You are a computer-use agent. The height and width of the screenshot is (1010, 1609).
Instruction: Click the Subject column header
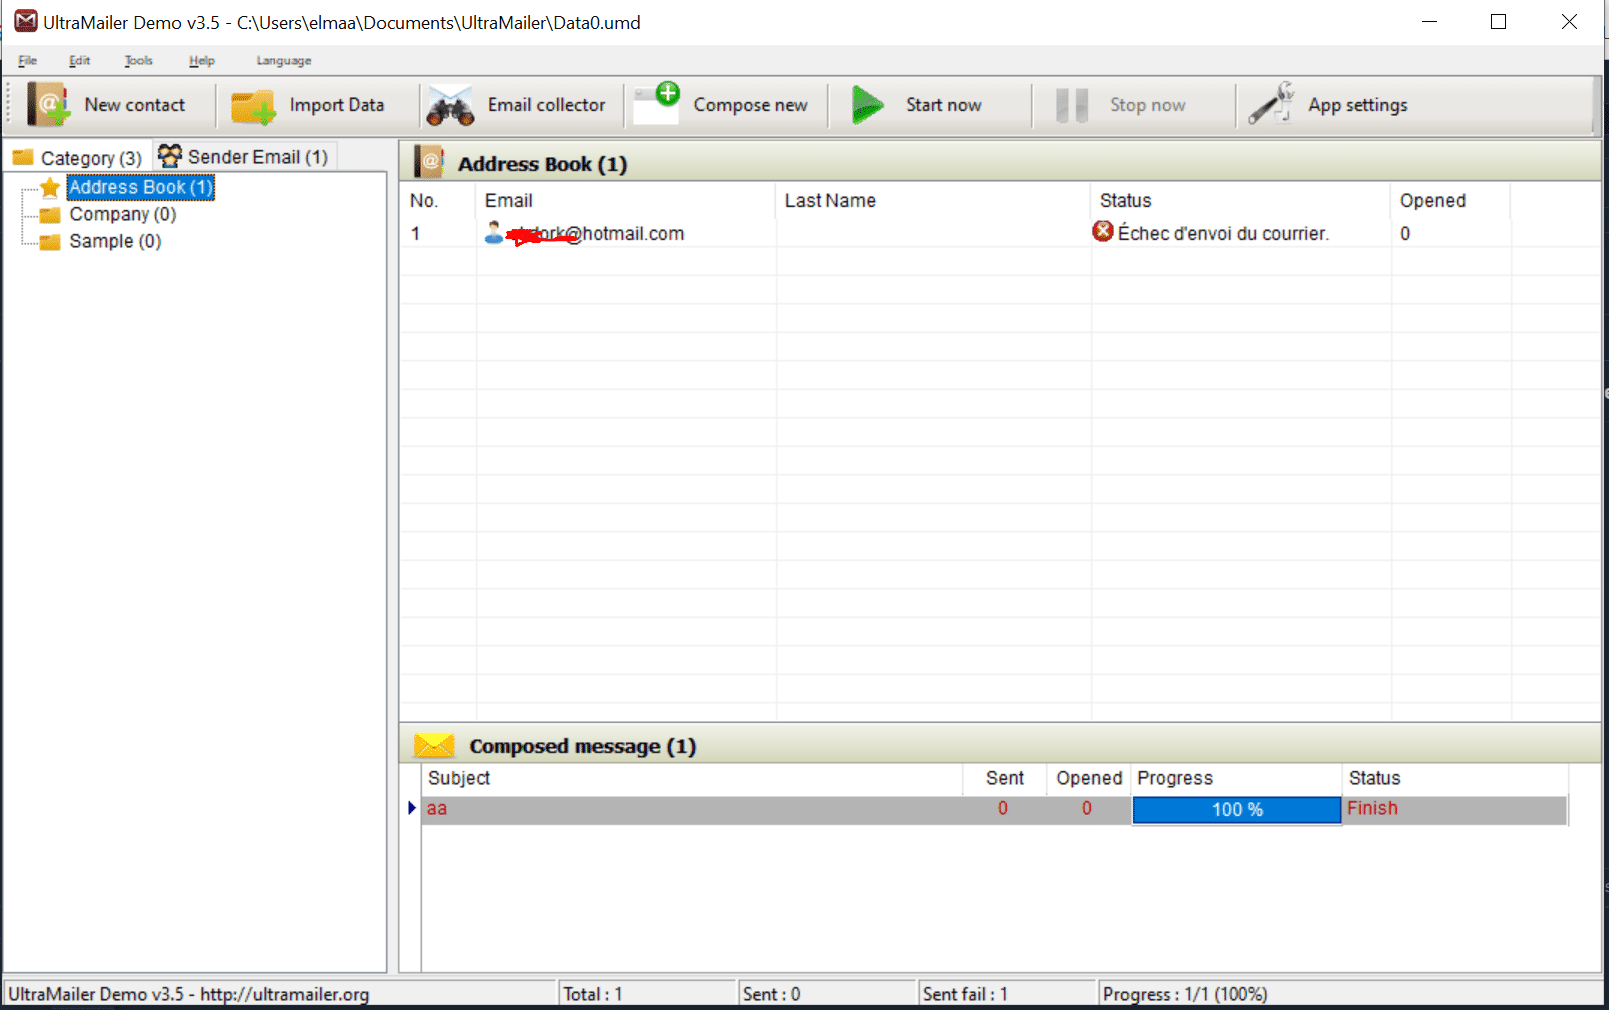692,778
